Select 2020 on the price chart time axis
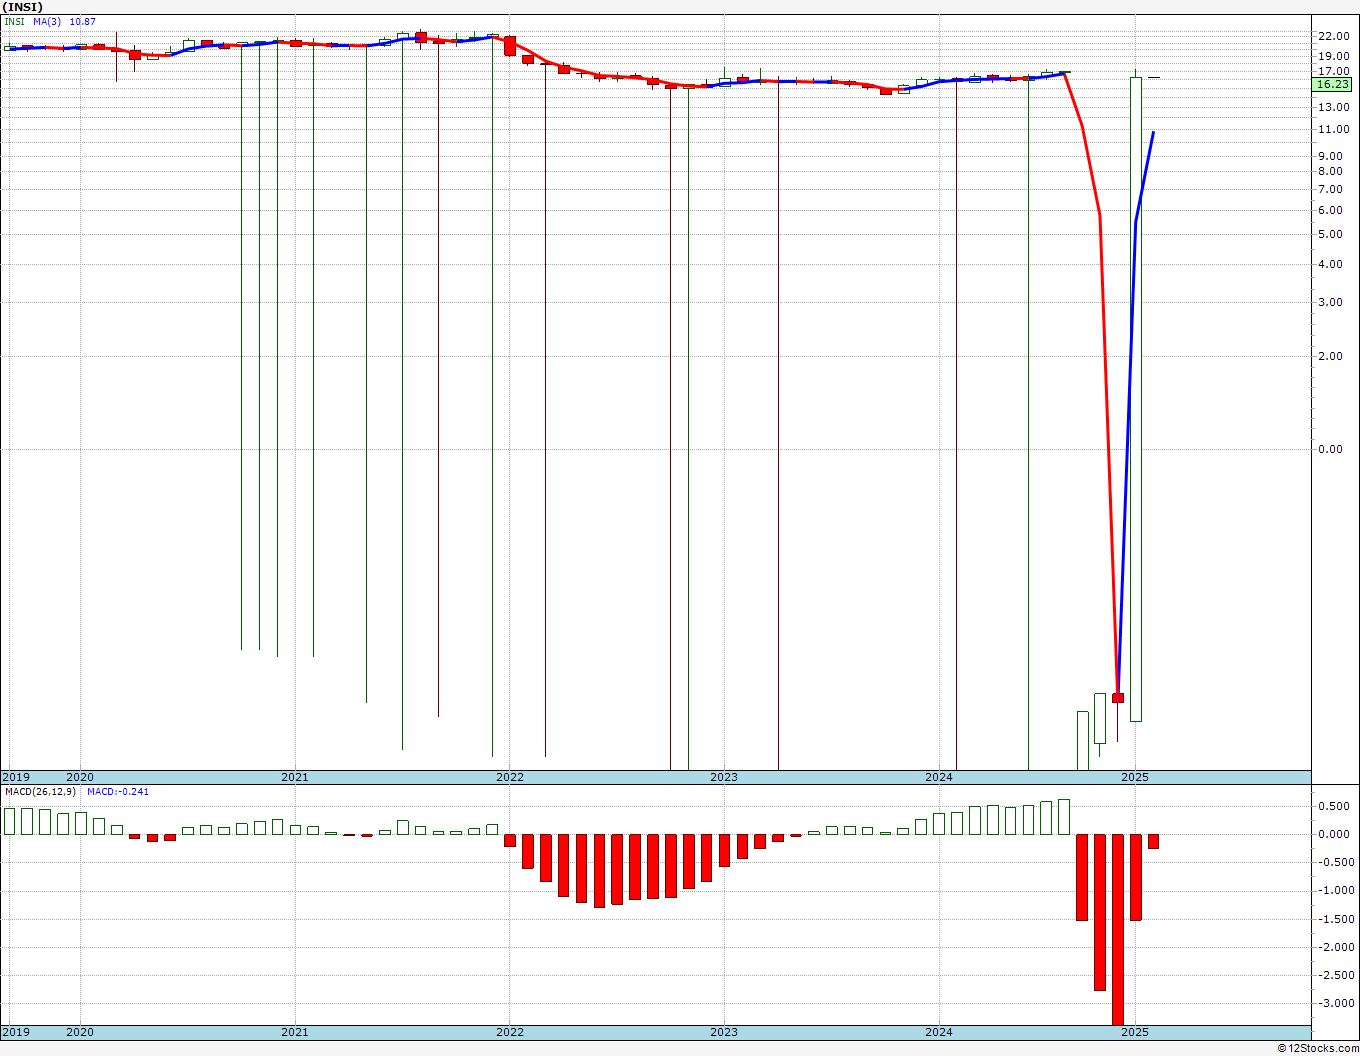This screenshot has height=1056, width=1360. coord(80,777)
